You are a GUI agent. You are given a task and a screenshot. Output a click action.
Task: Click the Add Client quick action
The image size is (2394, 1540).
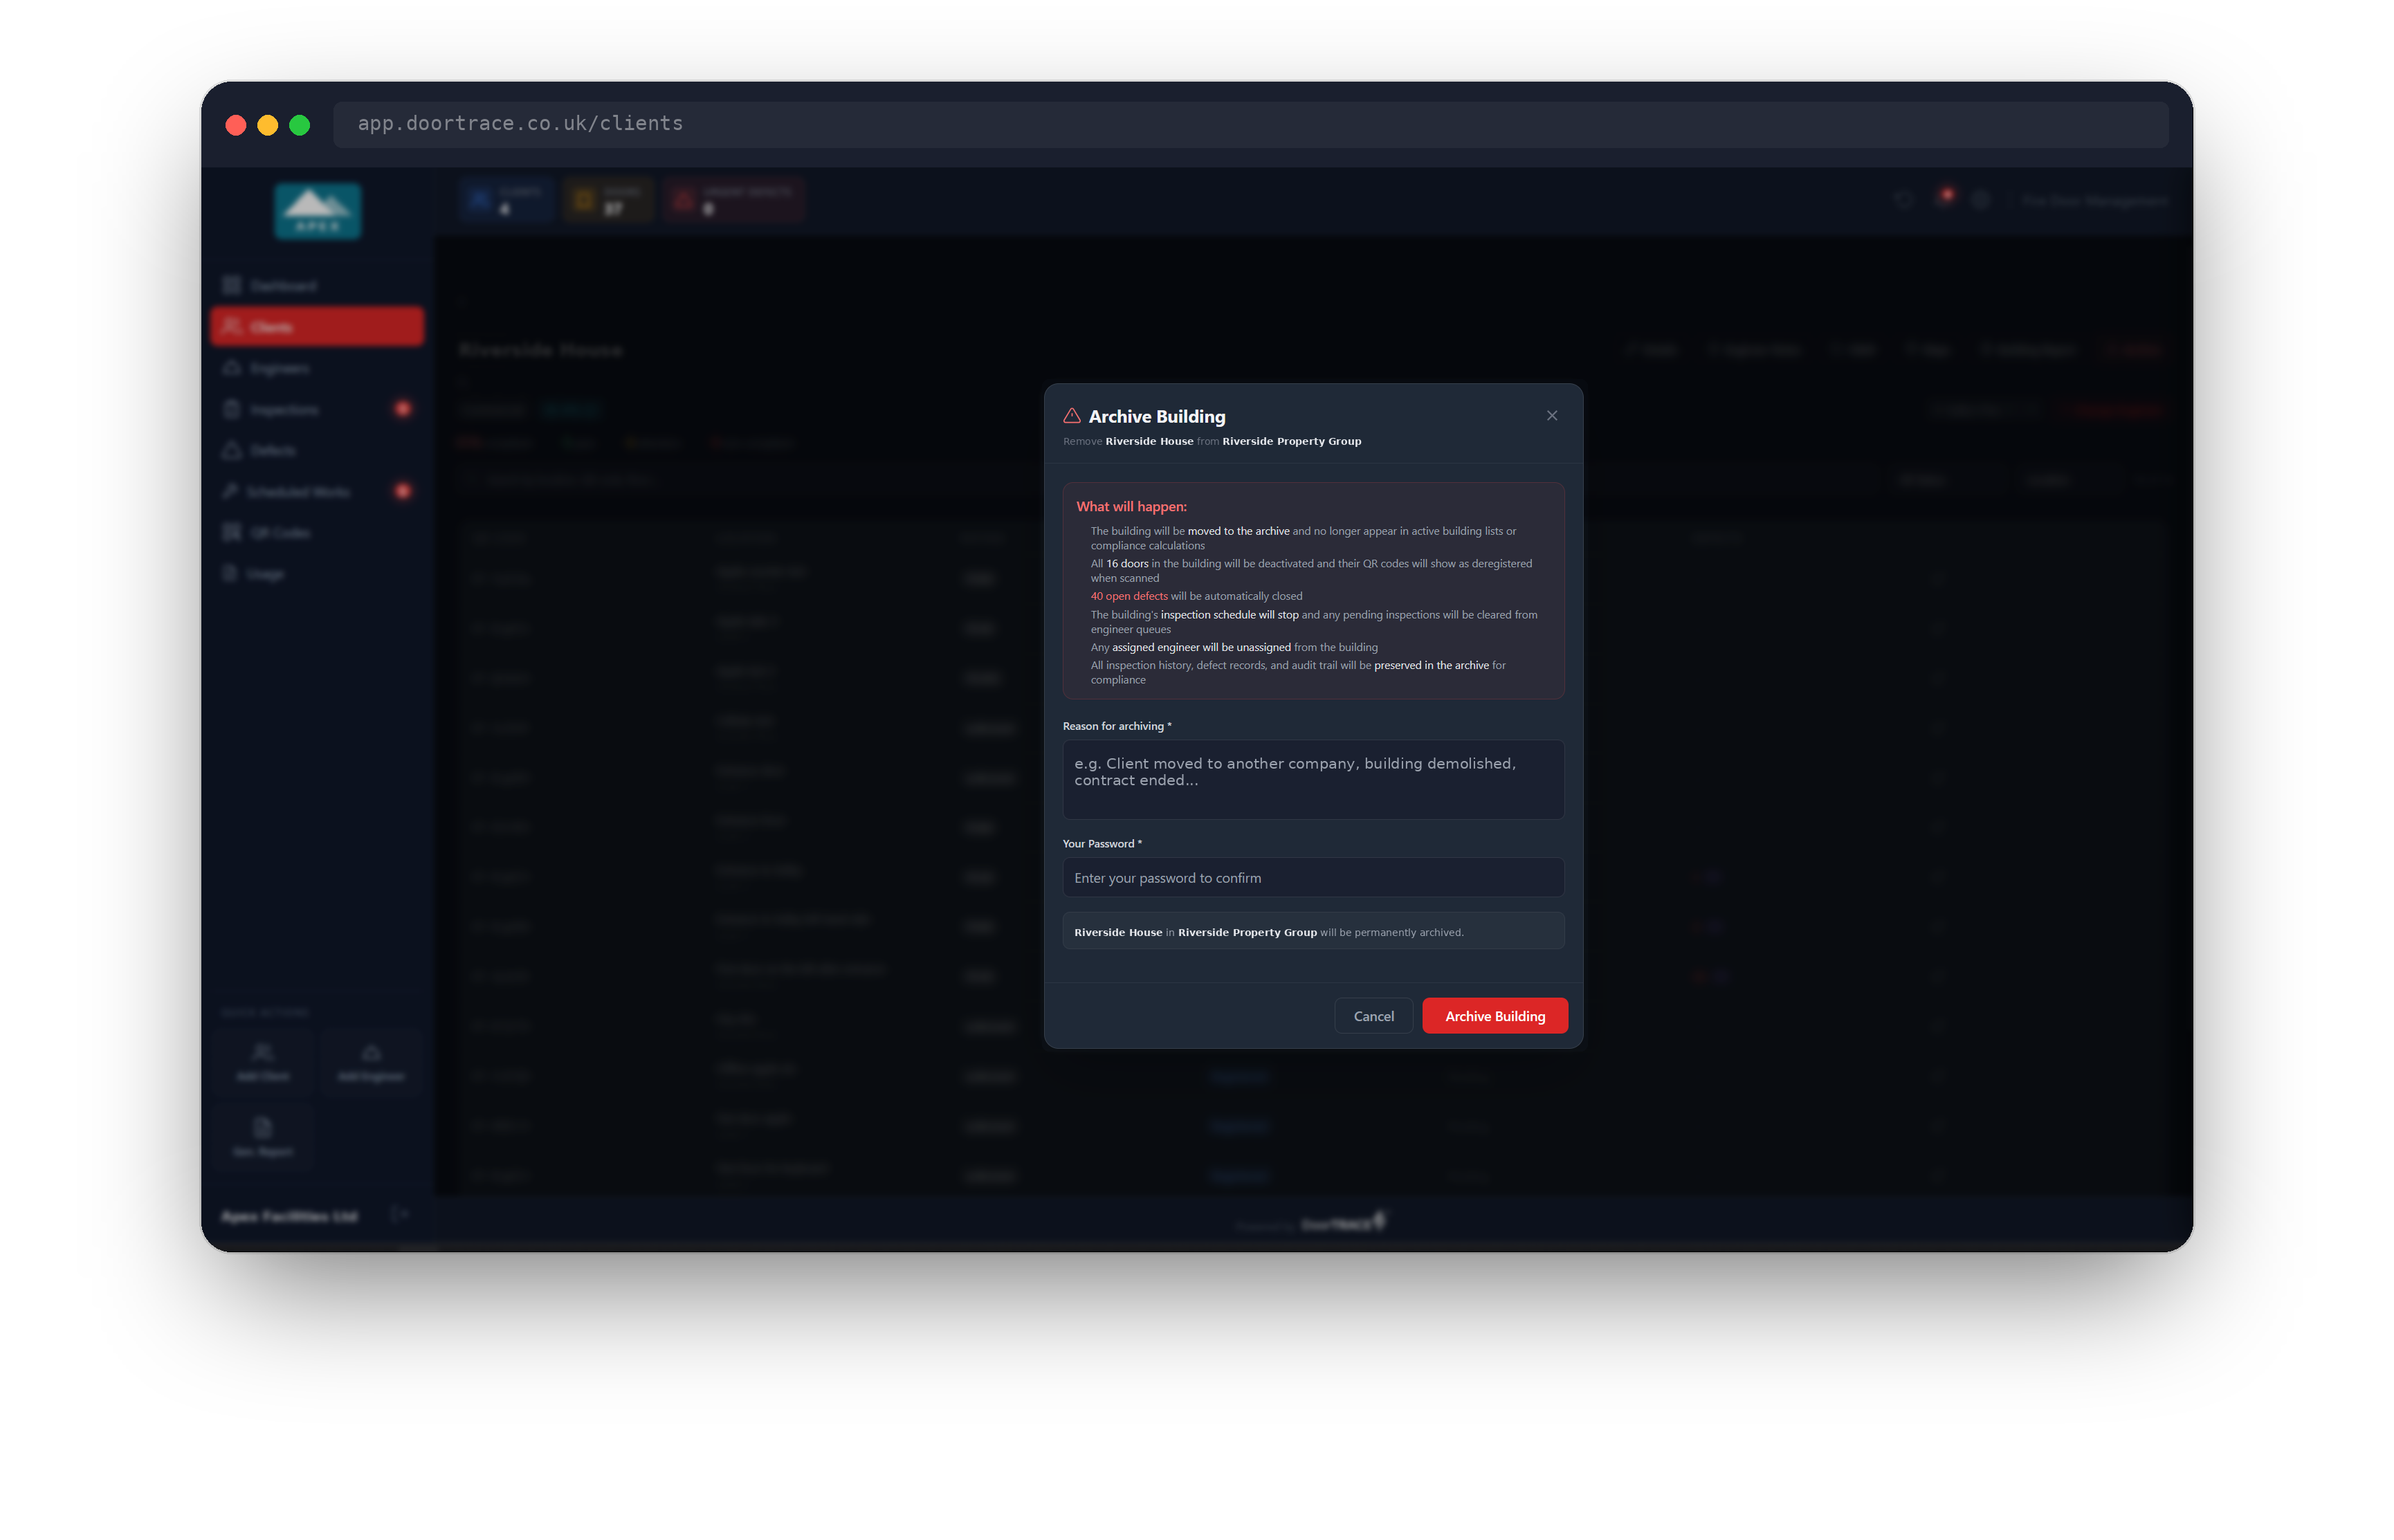pyautogui.click(x=263, y=1061)
